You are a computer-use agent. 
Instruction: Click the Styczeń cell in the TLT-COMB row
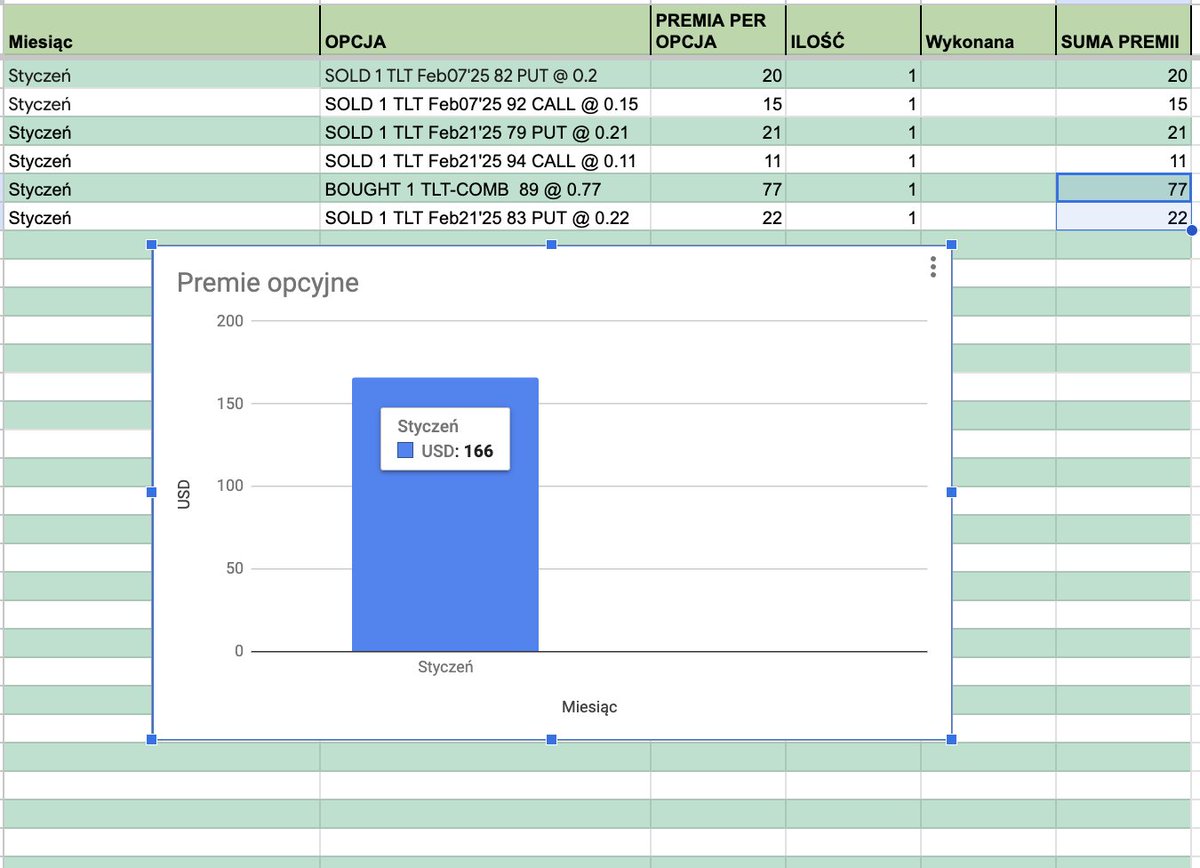click(160, 188)
